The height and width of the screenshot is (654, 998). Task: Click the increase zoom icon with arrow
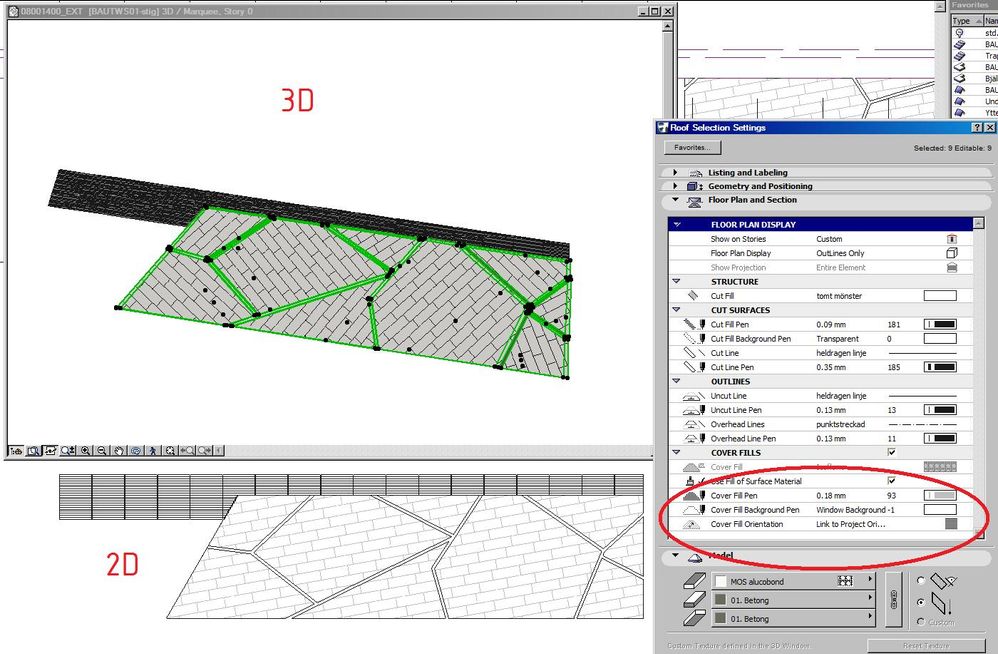[67, 450]
